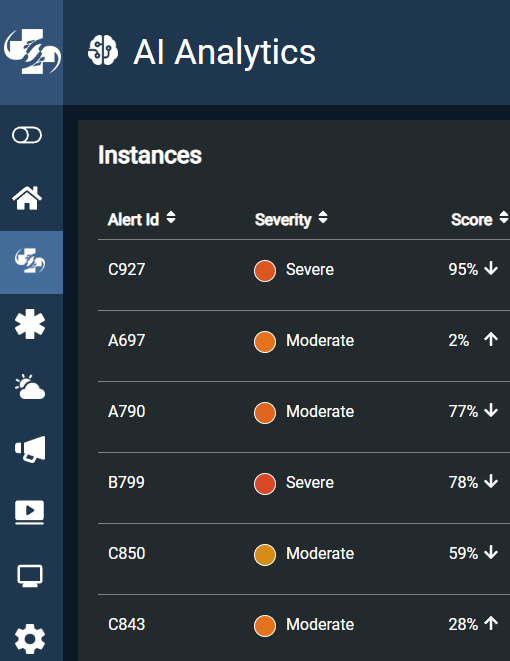Image resolution: width=510 pixels, height=661 pixels.
Task: Click the Severe color dot for C927
Action: [x=265, y=270]
